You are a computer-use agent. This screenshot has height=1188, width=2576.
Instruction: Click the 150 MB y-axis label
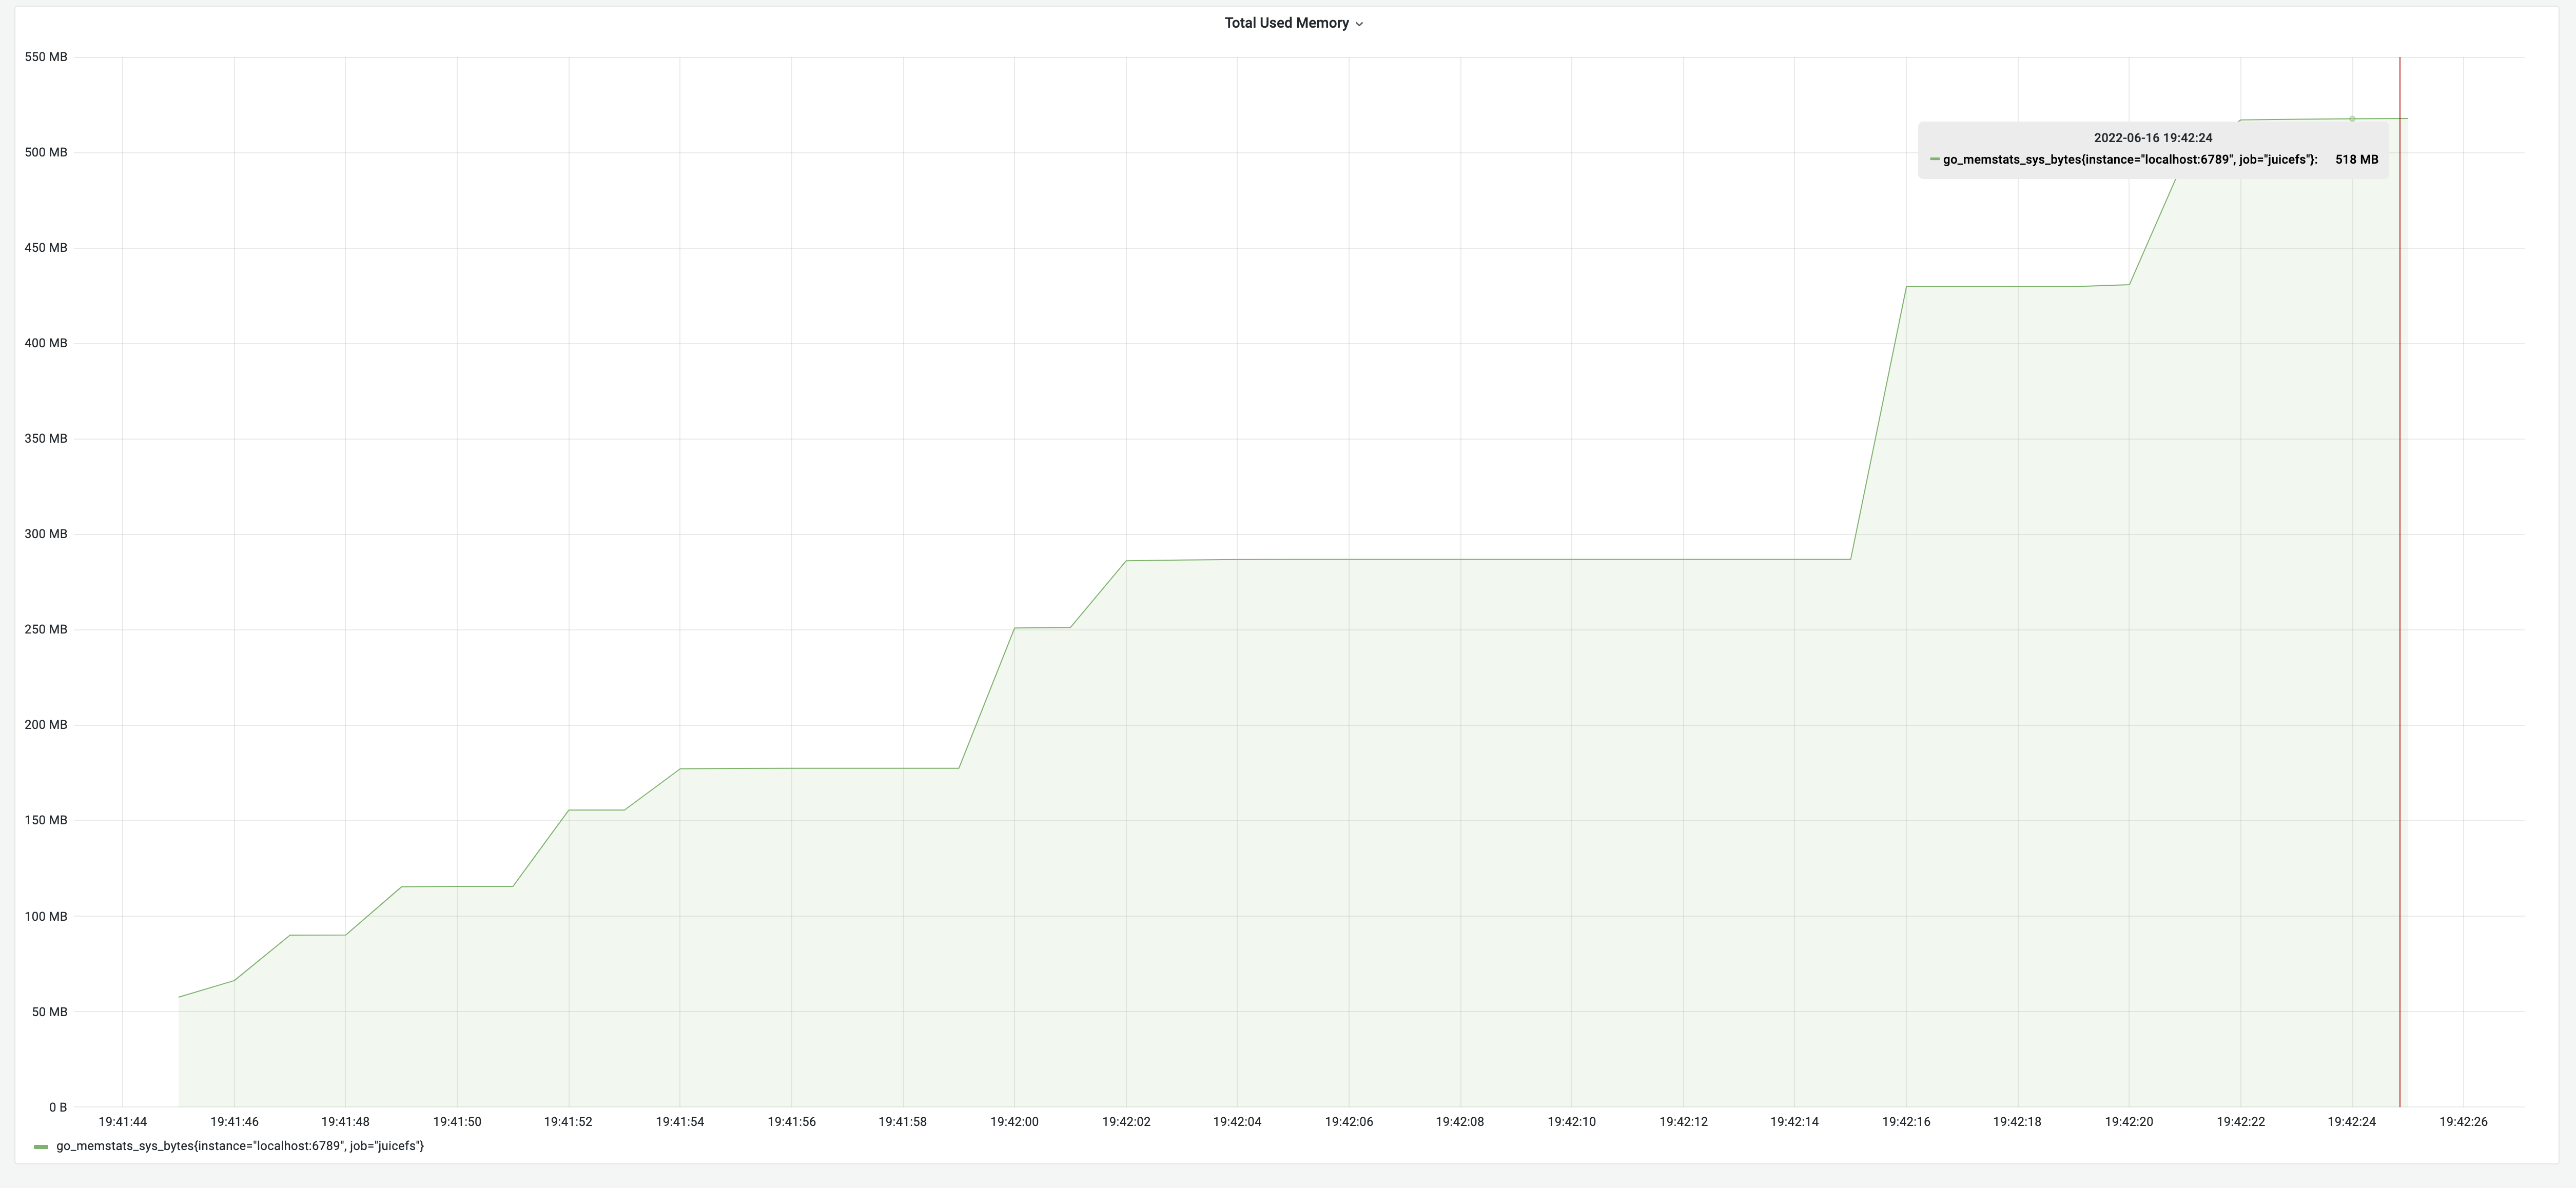pos(46,820)
